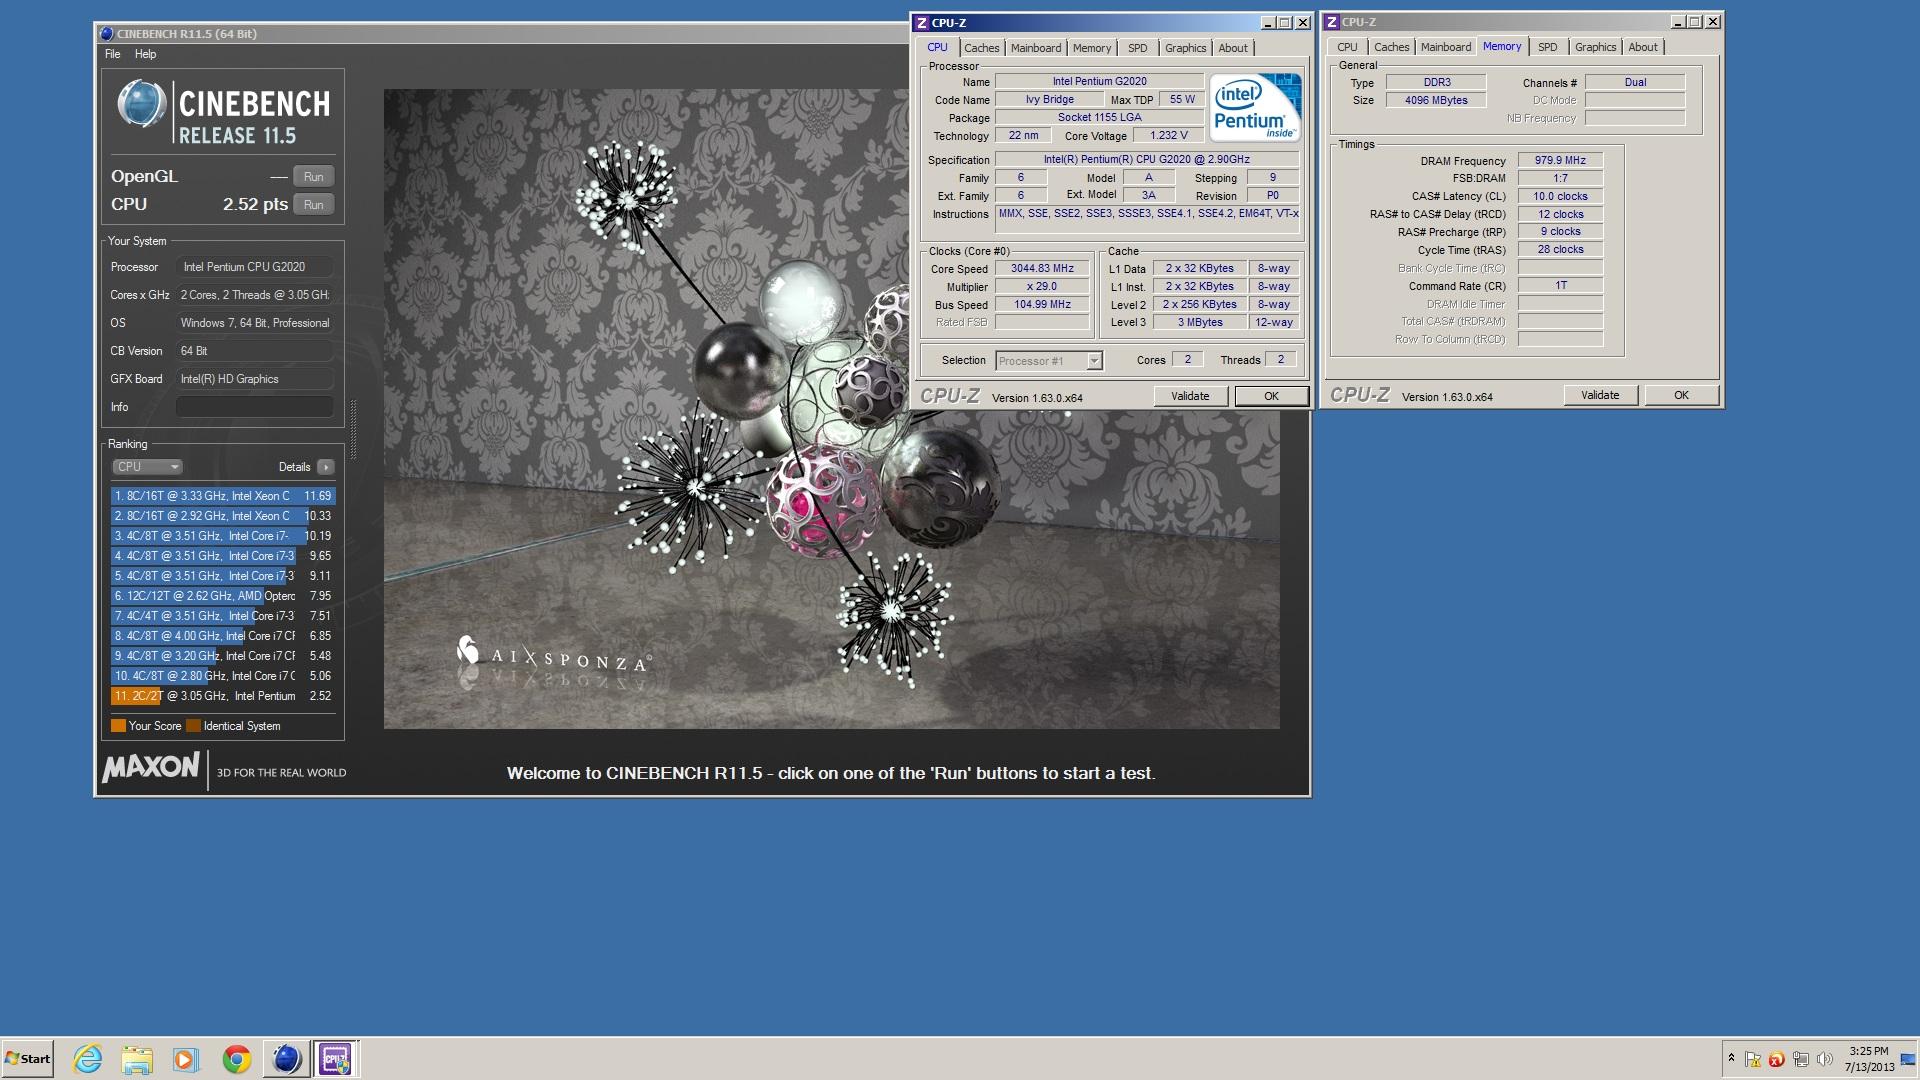Switch to Graphics tab in left CPU-Z

click(1185, 48)
